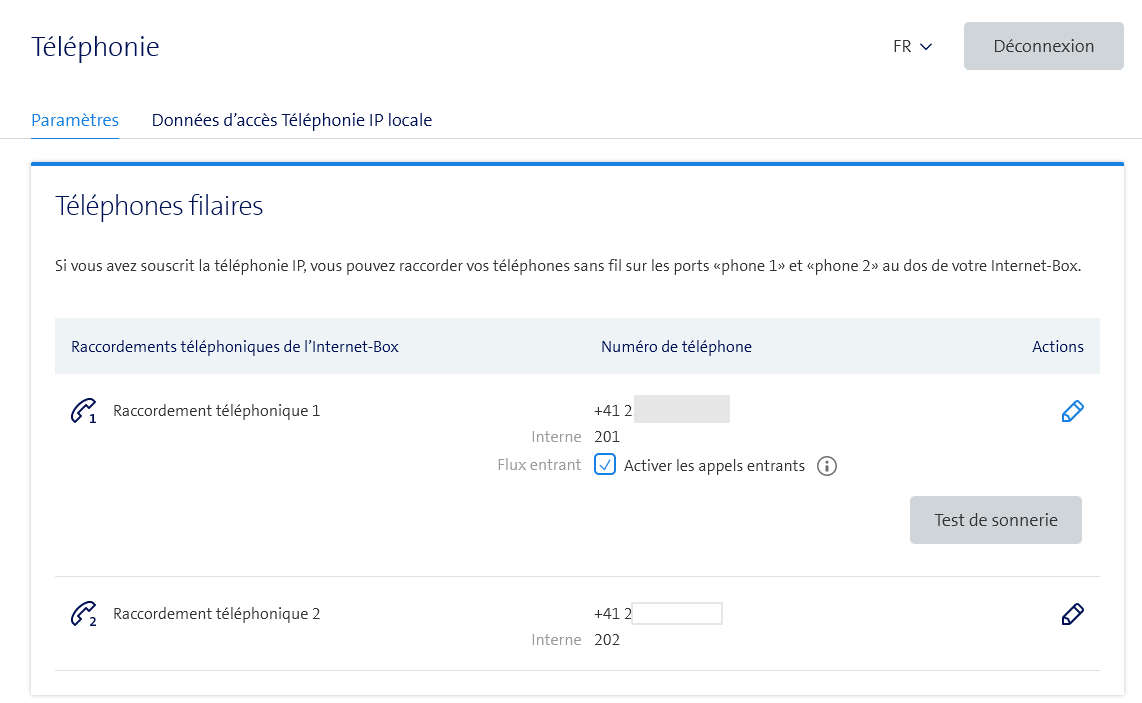1142x703 pixels.
Task: Click the Téléphones filaires heading
Action: point(159,207)
